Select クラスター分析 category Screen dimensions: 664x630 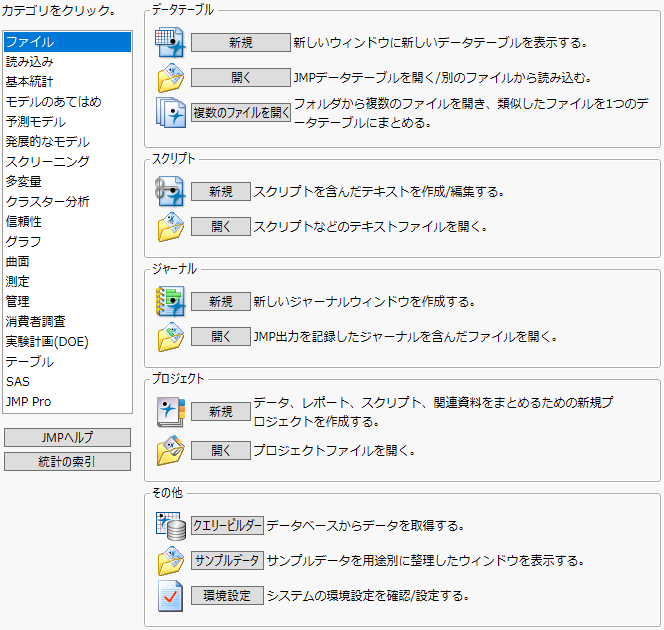coord(67,202)
